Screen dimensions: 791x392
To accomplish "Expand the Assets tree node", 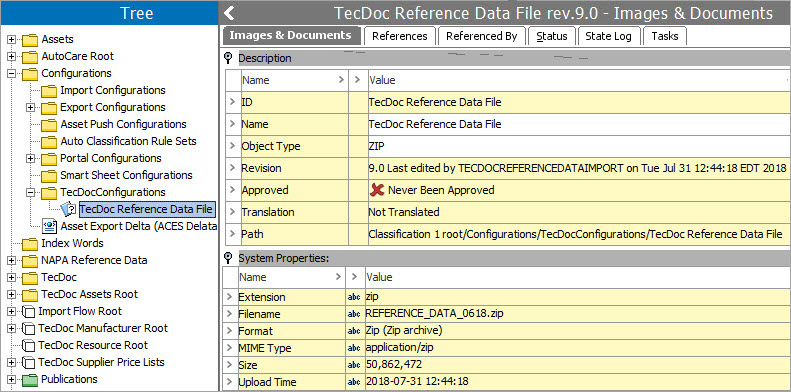I will [x=12, y=40].
